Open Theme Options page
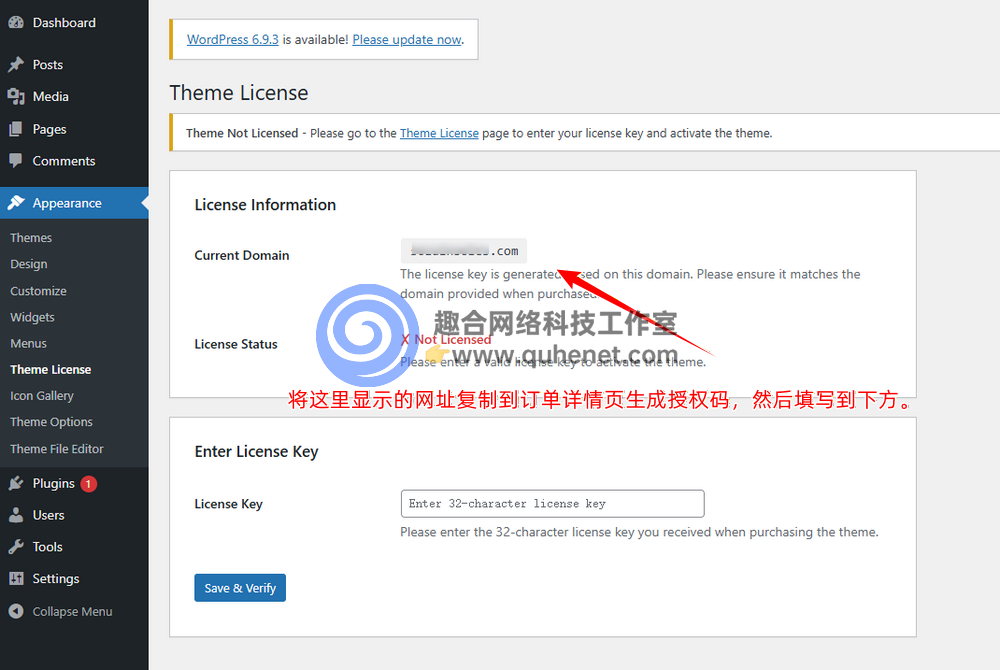 click(x=51, y=422)
